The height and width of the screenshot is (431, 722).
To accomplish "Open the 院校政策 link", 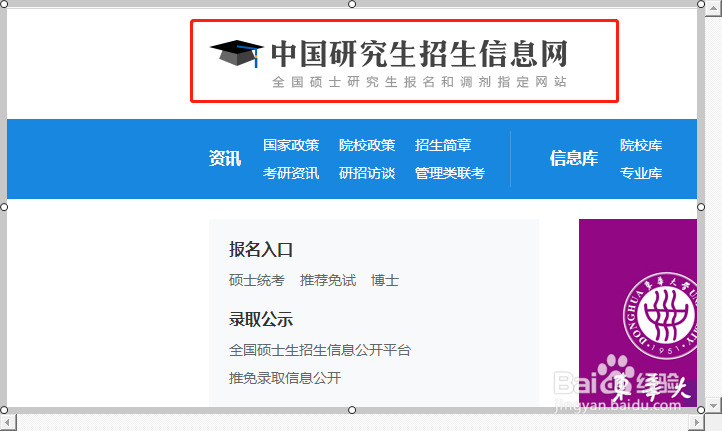I will click(367, 145).
